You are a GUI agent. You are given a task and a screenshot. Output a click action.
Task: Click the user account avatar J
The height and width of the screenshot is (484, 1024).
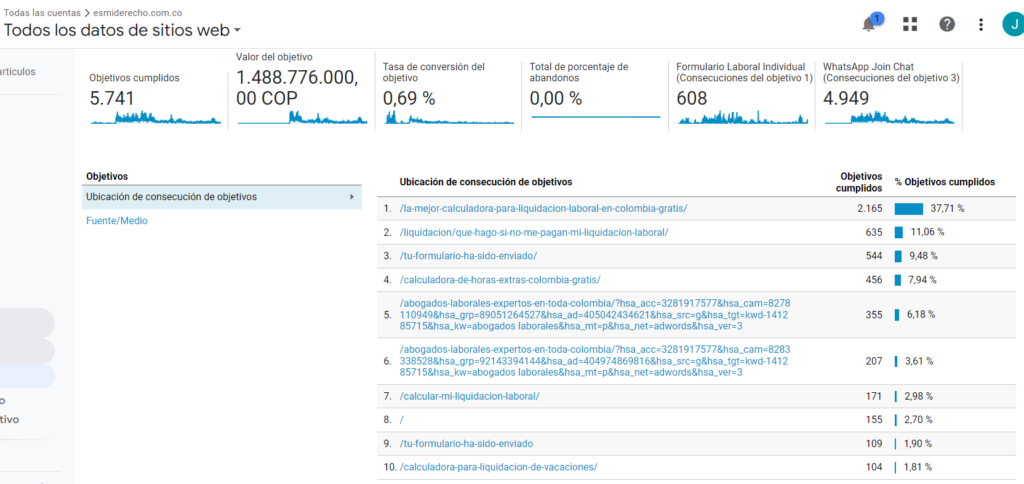1011,24
